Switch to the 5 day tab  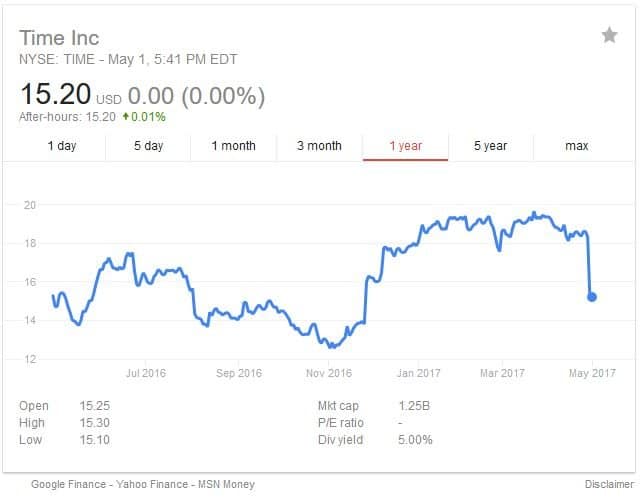(x=149, y=146)
